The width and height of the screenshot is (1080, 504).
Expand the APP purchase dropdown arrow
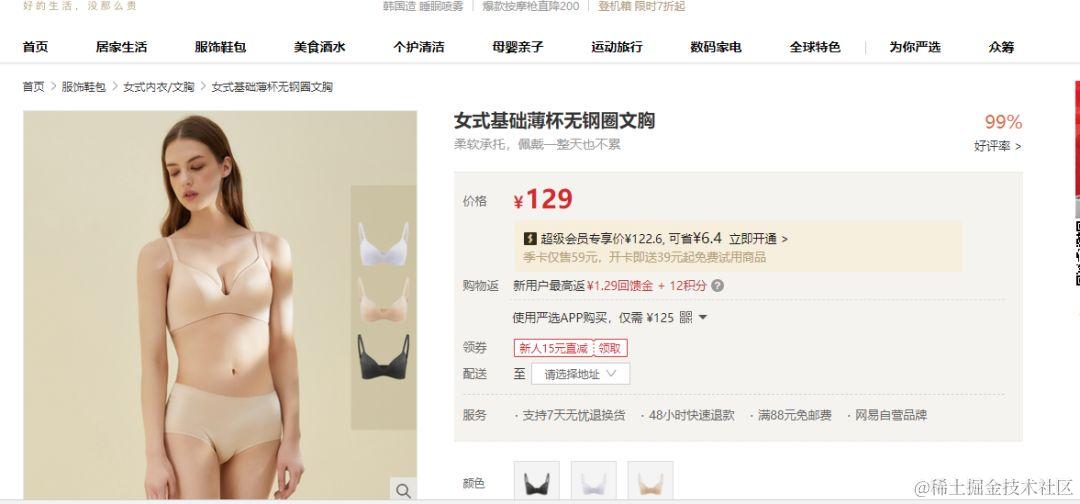[x=703, y=317]
